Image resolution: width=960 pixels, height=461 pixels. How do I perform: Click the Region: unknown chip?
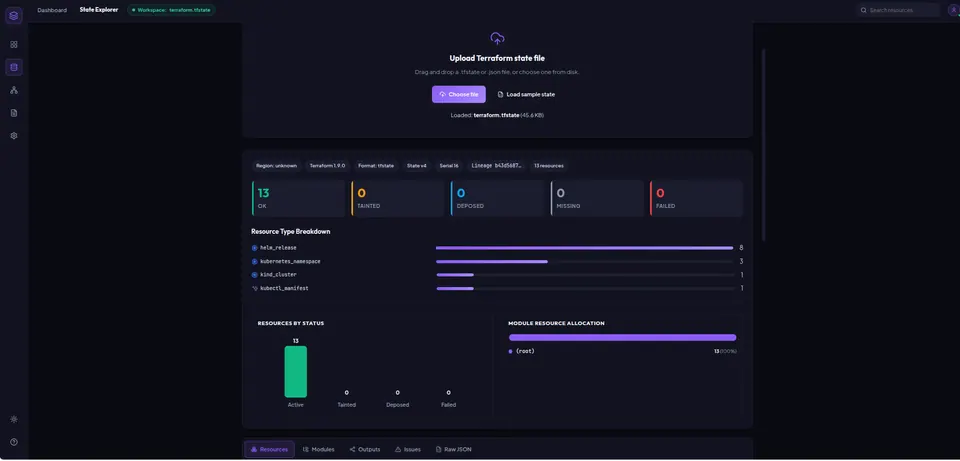[x=276, y=166]
